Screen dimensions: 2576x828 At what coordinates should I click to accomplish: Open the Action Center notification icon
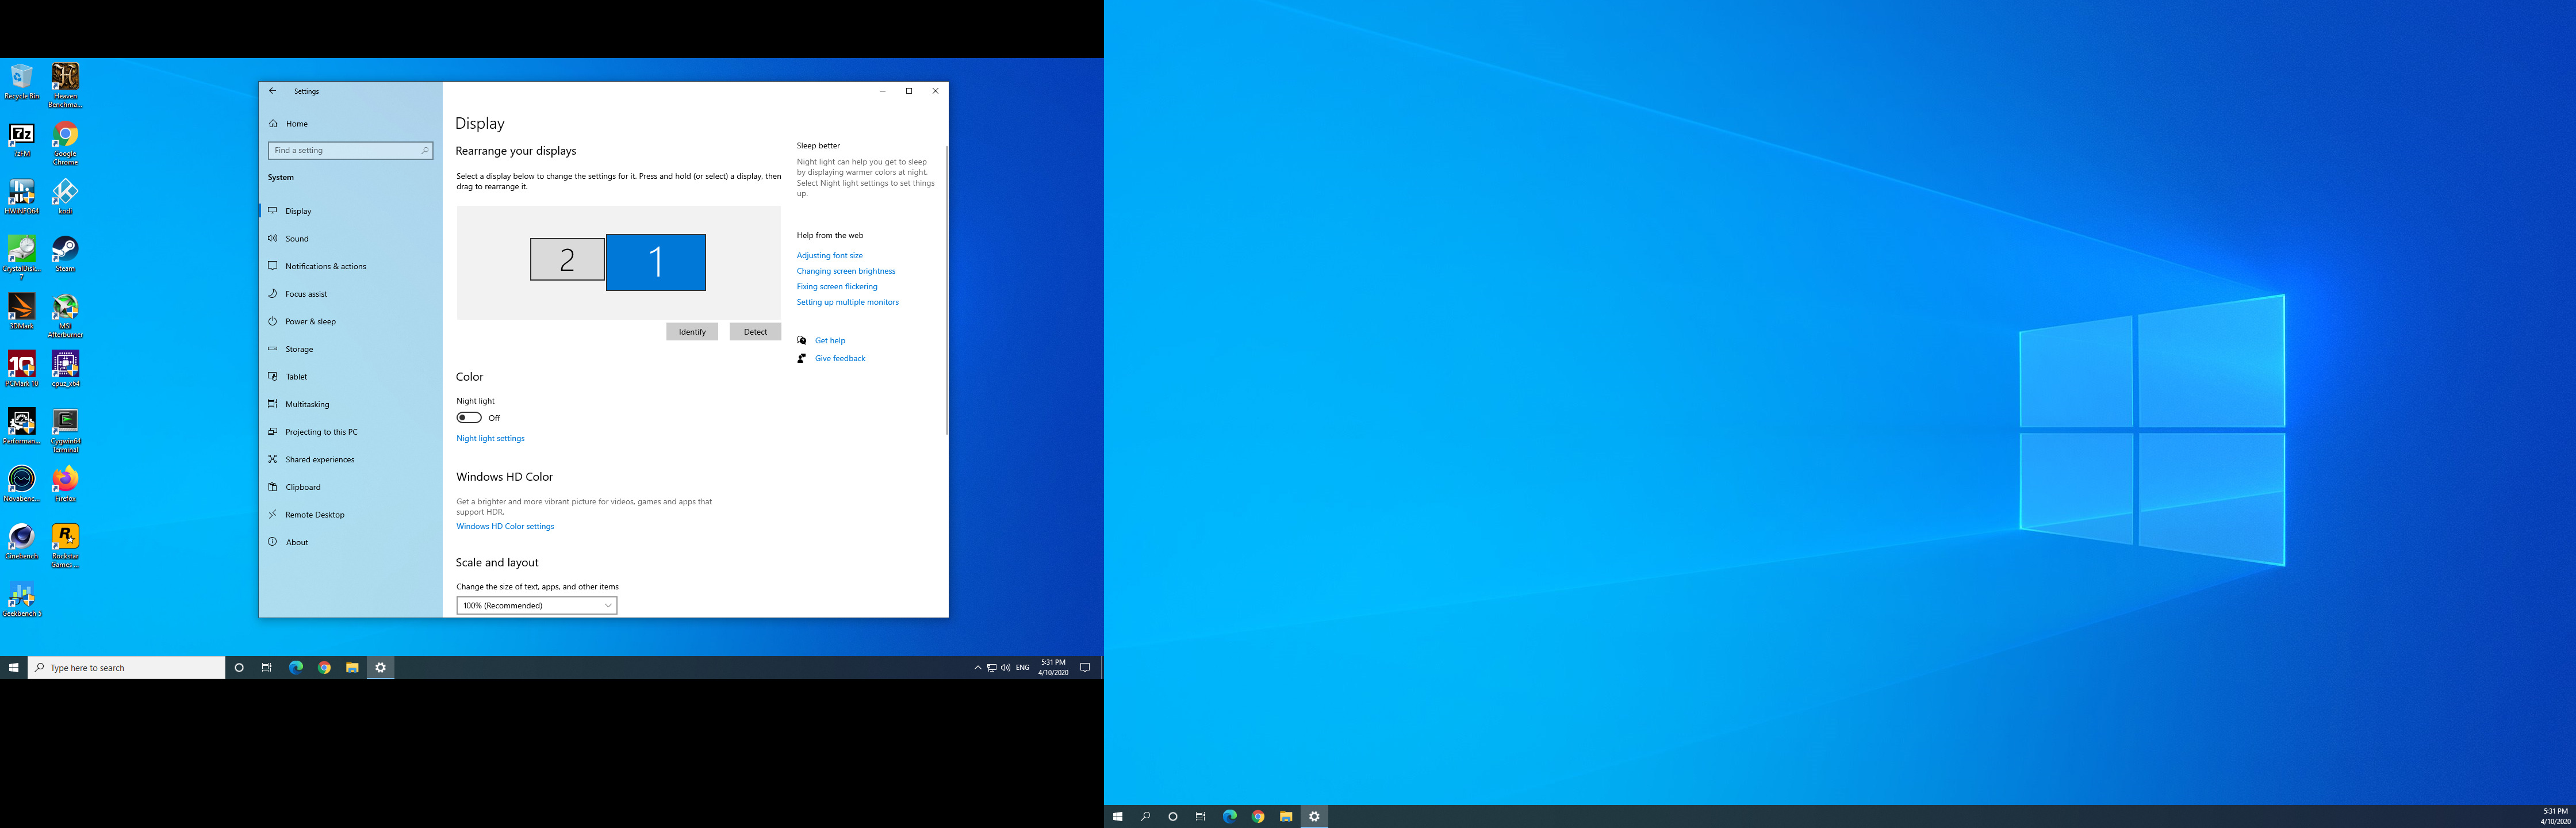[1085, 668]
